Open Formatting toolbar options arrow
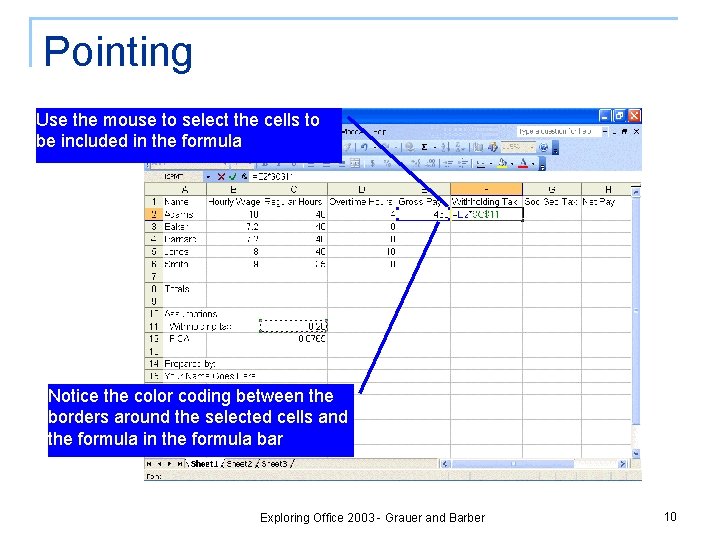720x540 pixels. [x=542, y=163]
